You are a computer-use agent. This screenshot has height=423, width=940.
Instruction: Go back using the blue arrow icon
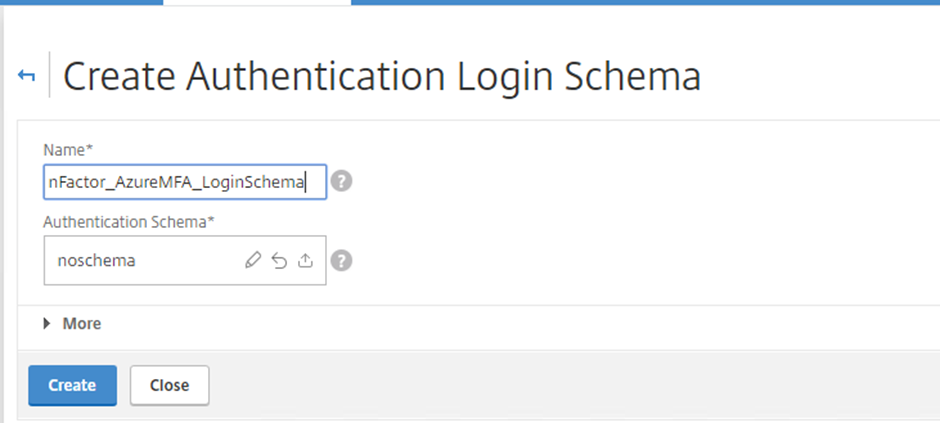pyautogui.click(x=26, y=75)
